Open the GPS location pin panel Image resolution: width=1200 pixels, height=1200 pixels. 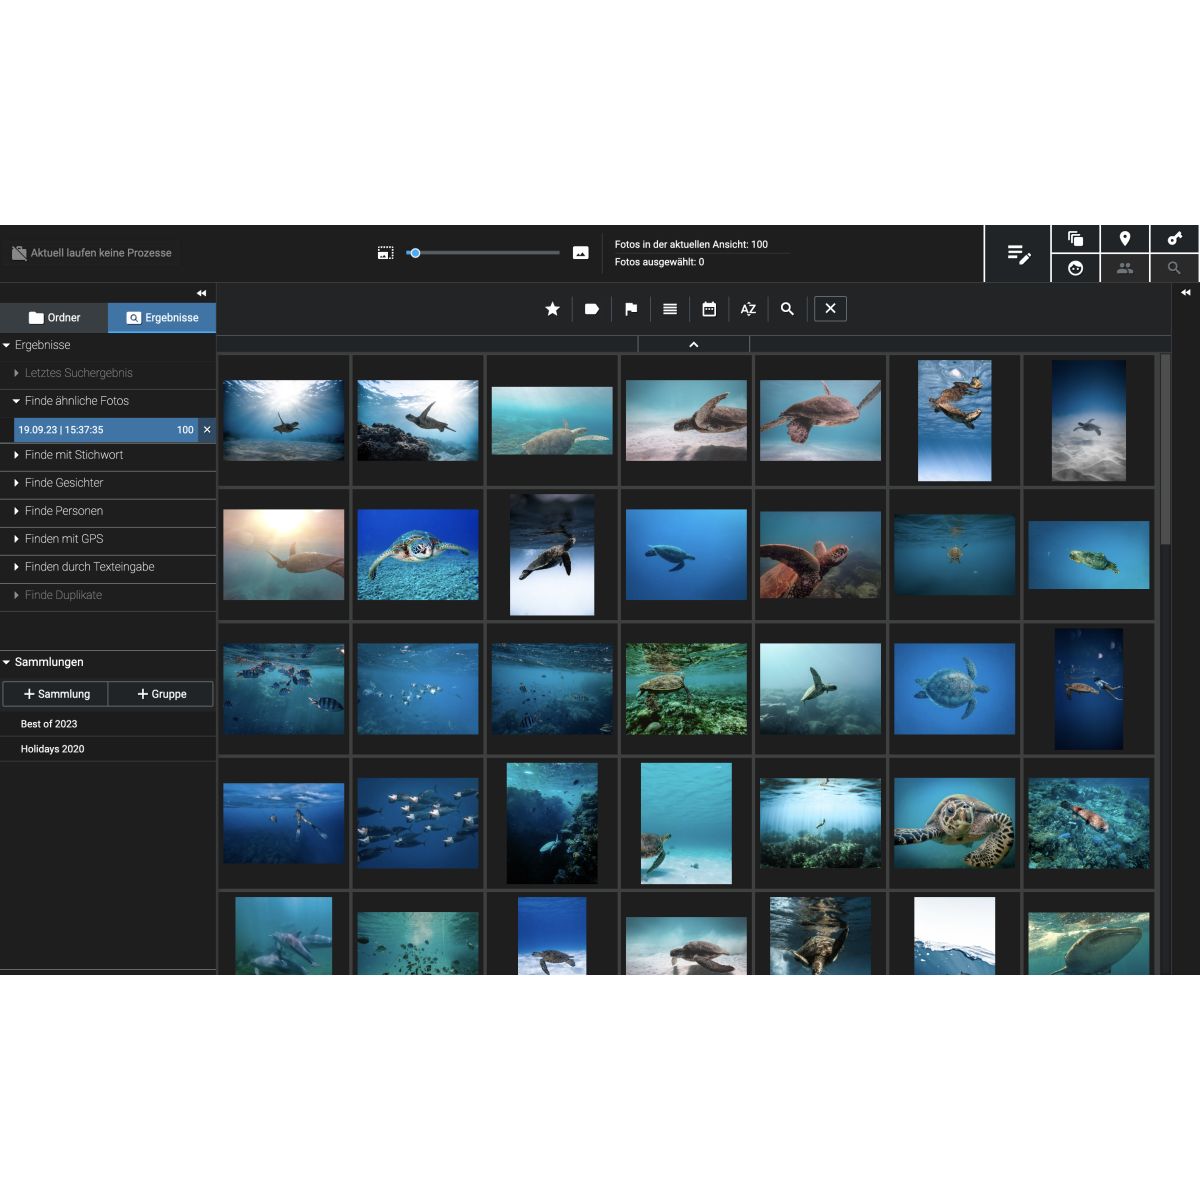point(1125,238)
